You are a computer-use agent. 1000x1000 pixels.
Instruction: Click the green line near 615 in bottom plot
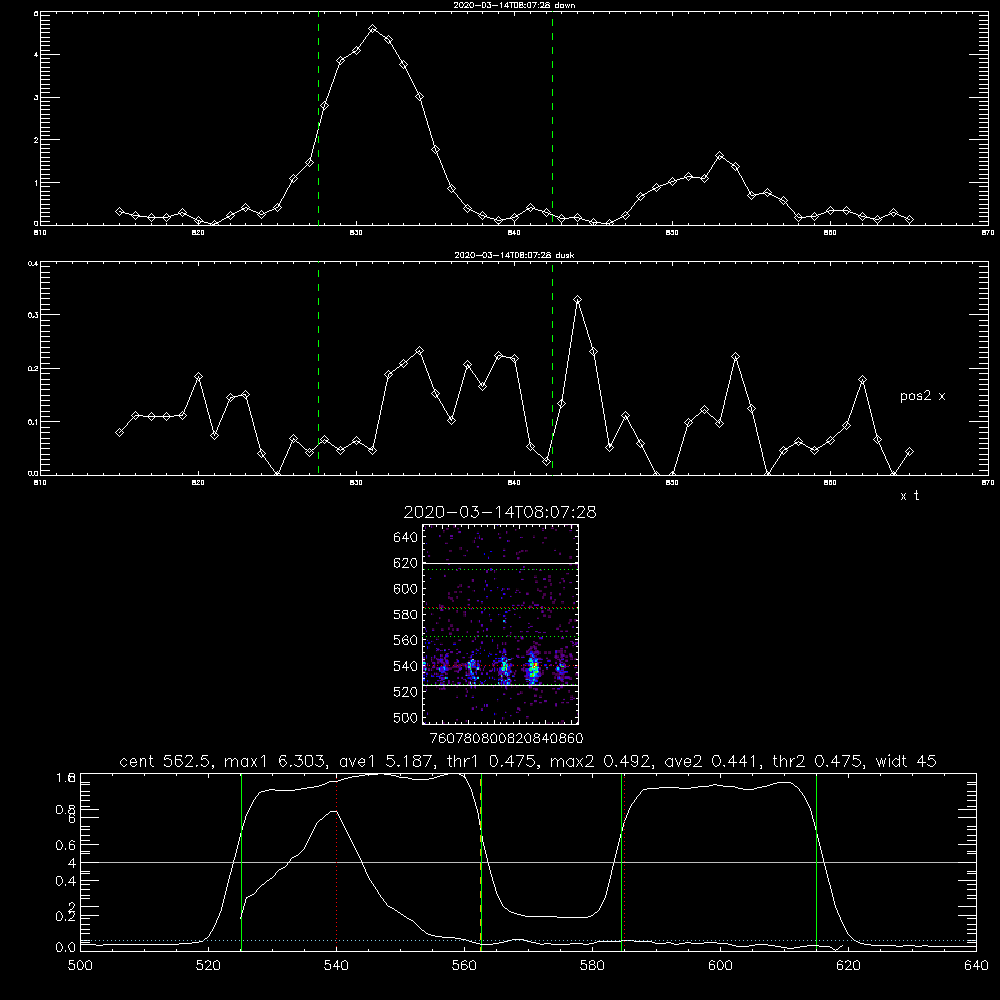click(x=816, y=862)
